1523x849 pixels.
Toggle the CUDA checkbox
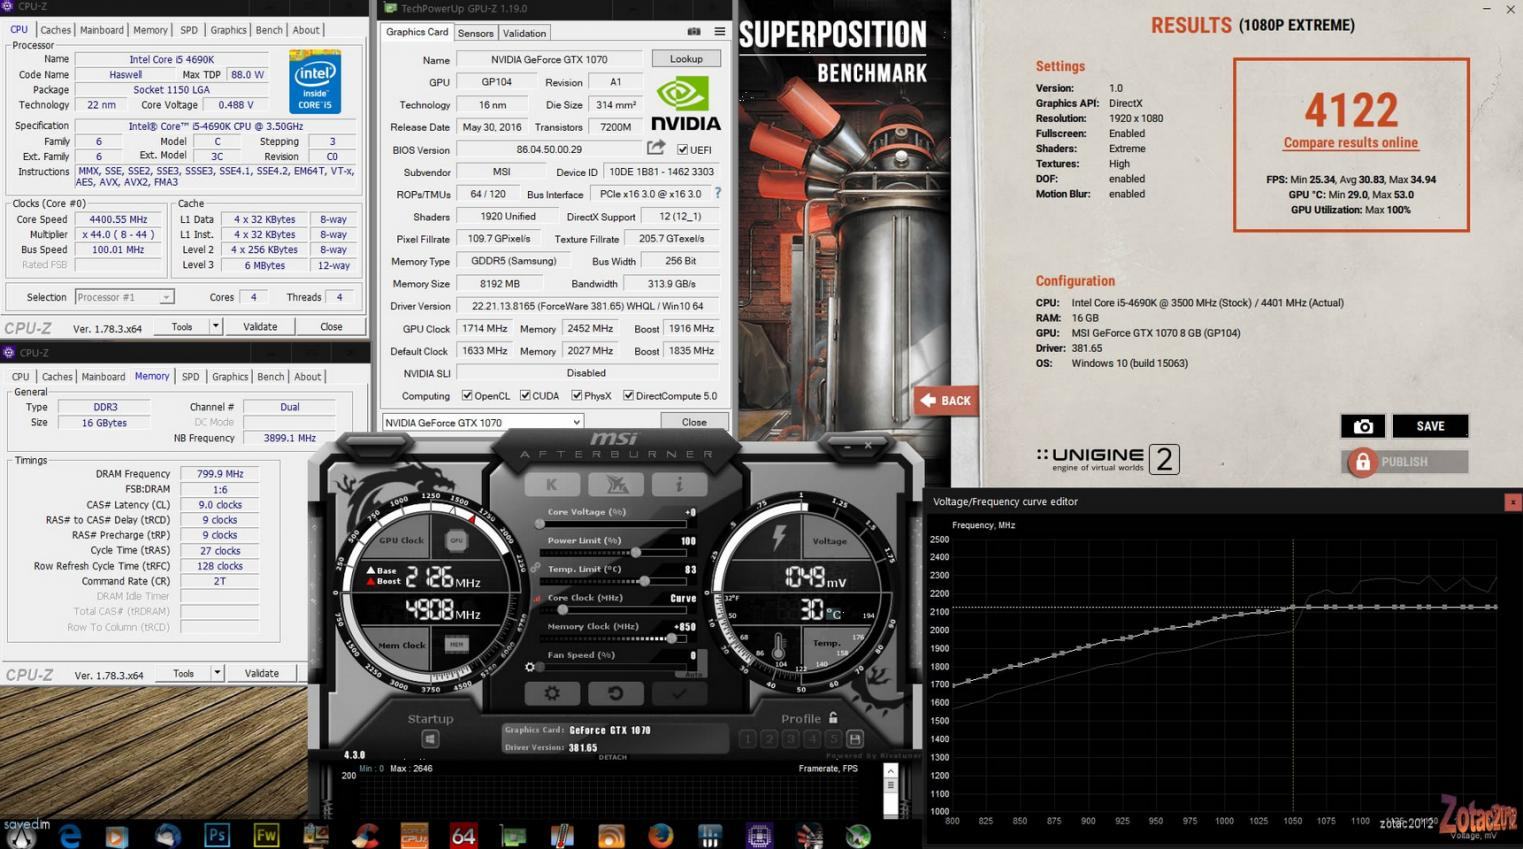(x=525, y=396)
